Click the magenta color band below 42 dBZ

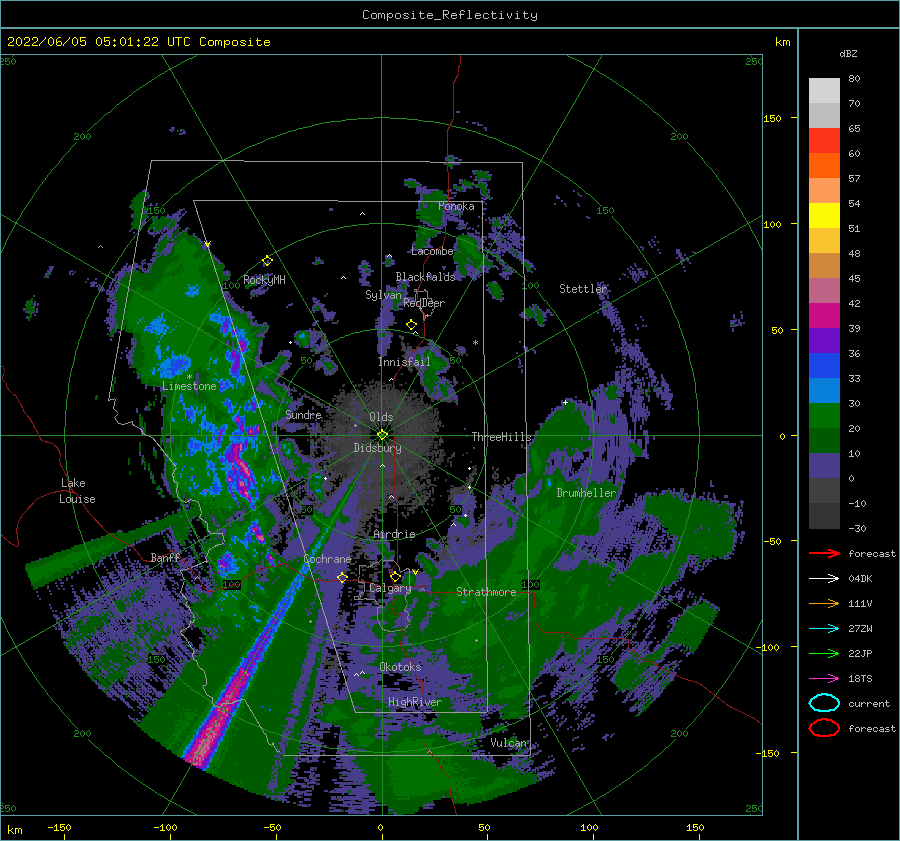[824, 316]
